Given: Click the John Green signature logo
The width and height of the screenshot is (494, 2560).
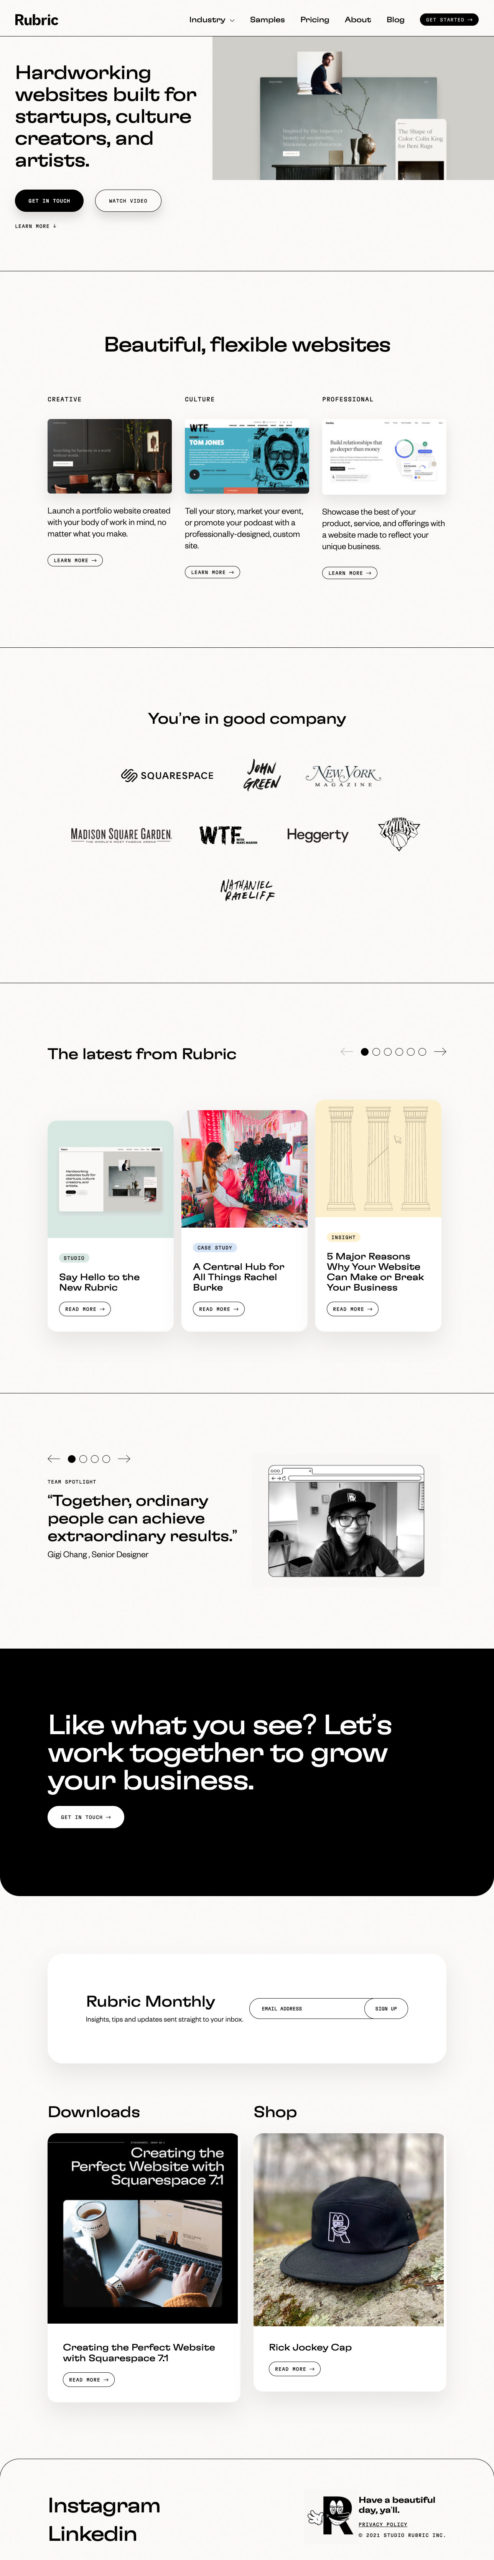Looking at the screenshot, I should click(x=262, y=774).
